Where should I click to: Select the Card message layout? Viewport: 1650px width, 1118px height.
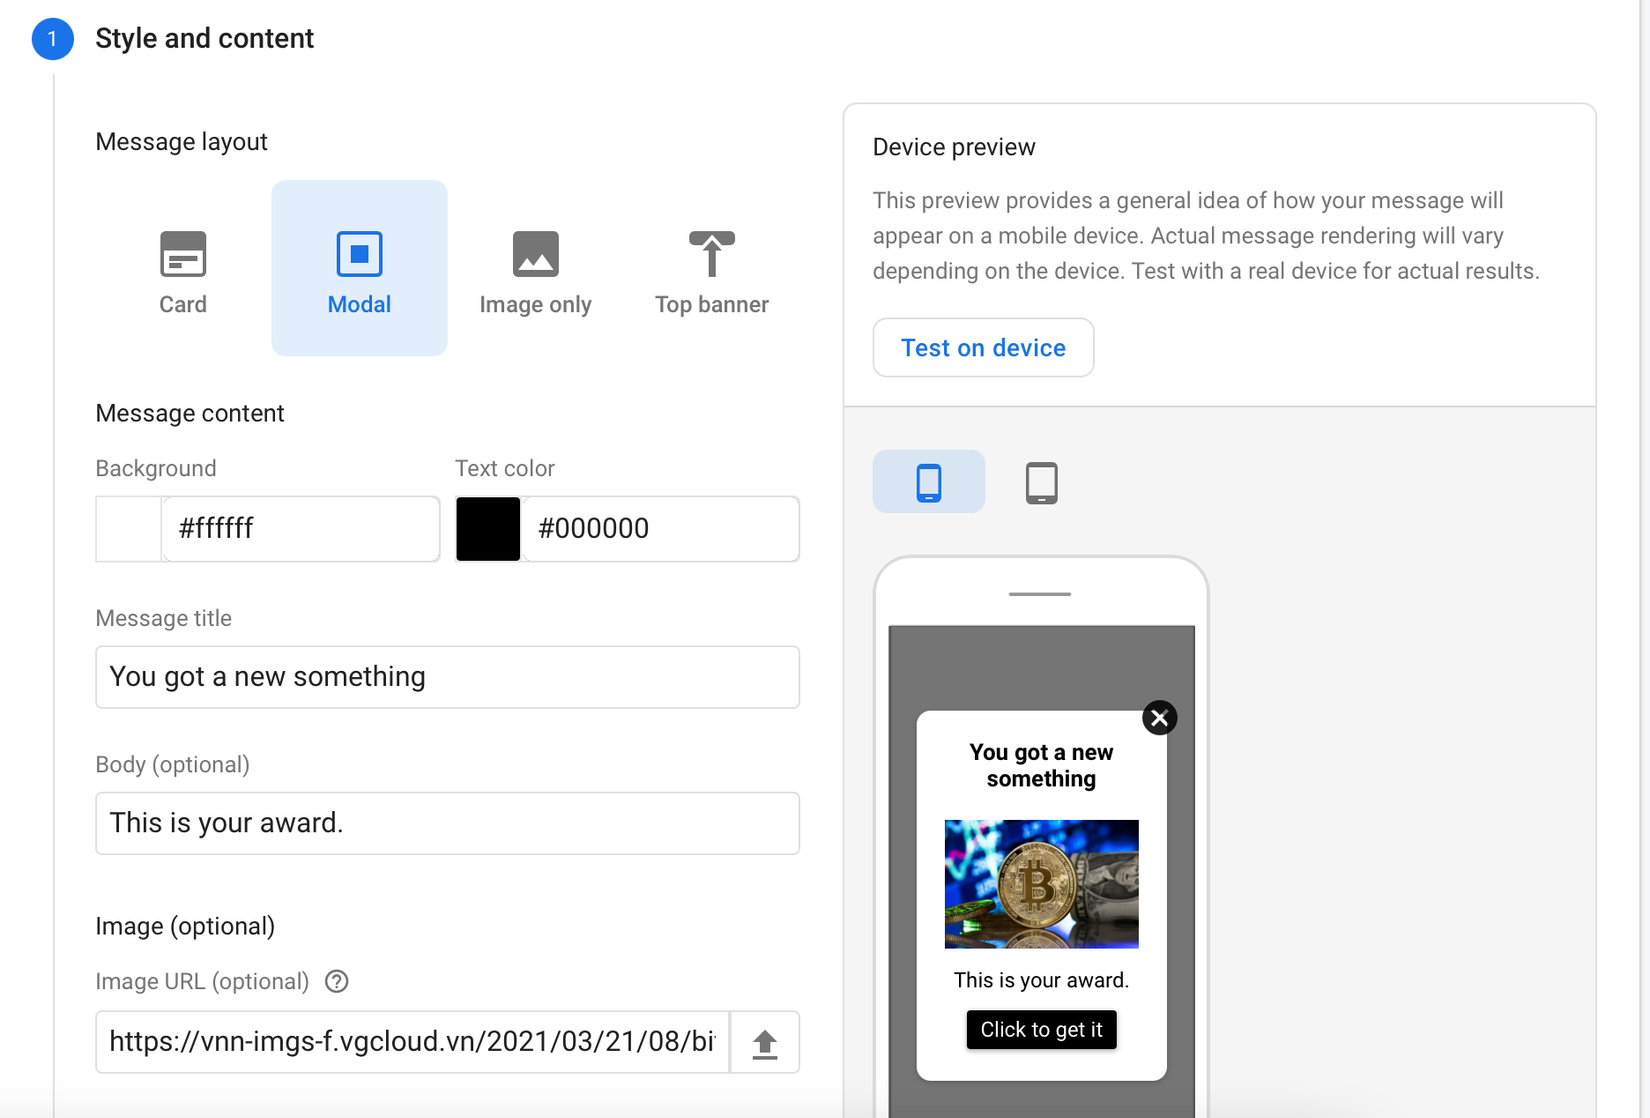pyautogui.click(x=183, y=270)
